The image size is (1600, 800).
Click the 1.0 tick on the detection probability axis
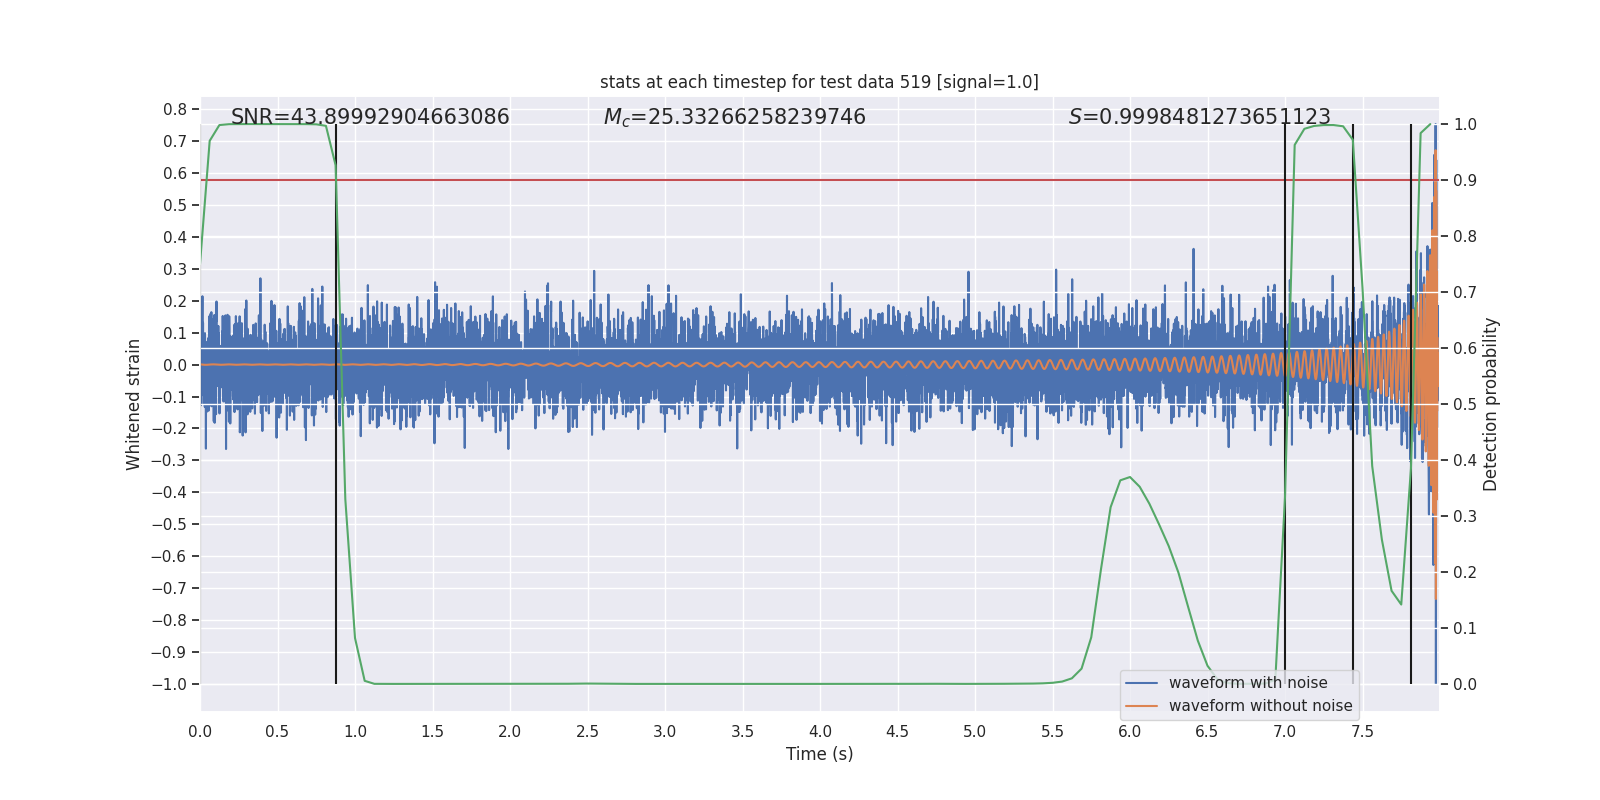point(1465,125)
